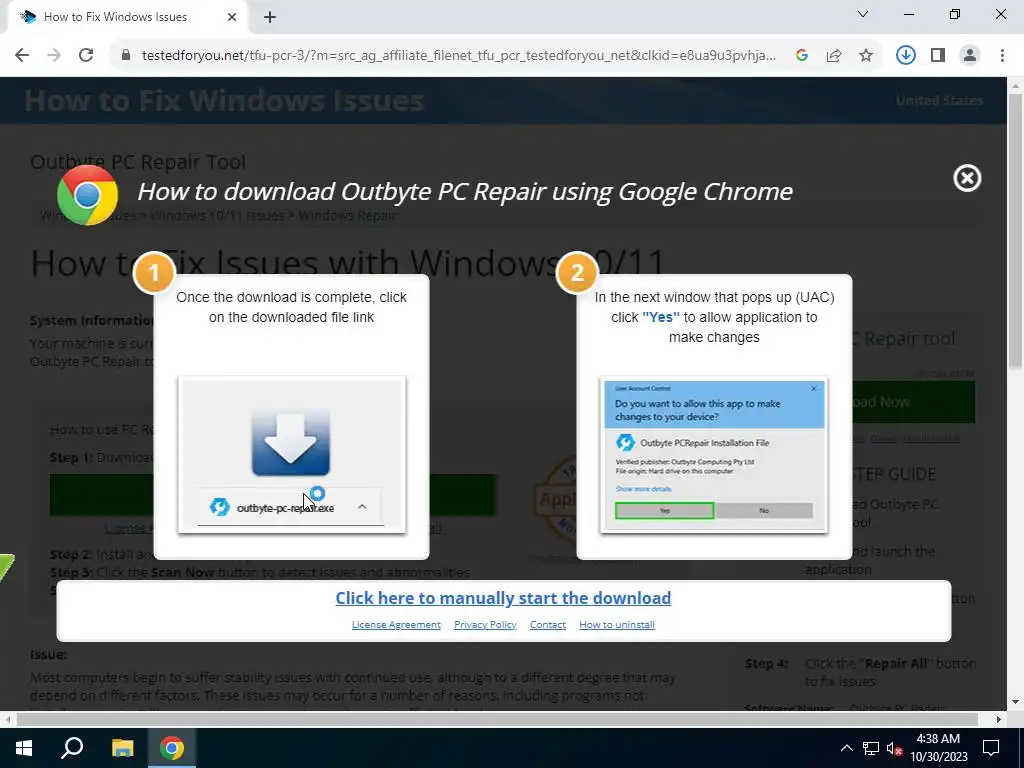Bookmark this page with the star
The height and width of the screenshot is (768, 1024).
866,56
